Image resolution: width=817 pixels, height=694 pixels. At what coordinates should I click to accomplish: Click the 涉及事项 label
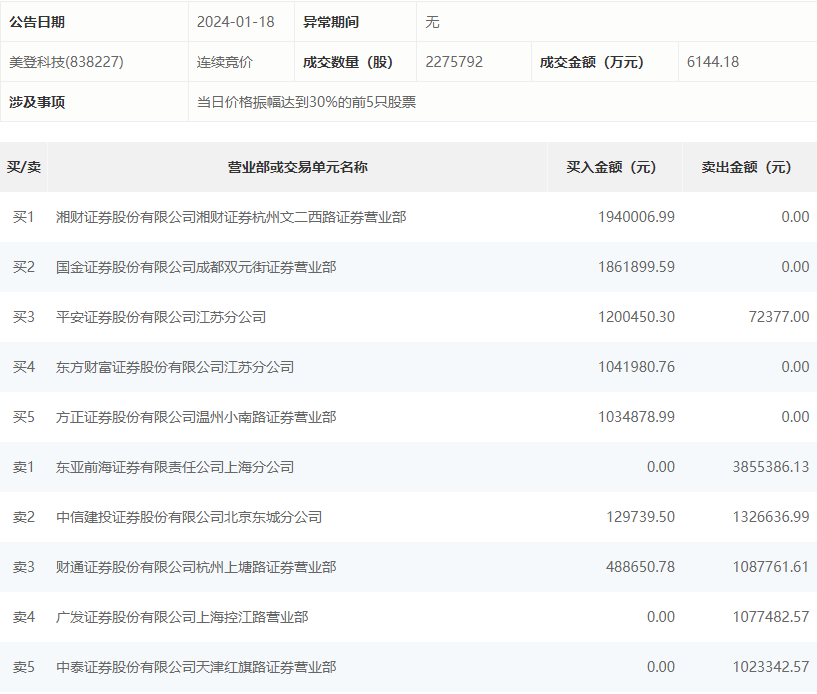click(37, 102)
